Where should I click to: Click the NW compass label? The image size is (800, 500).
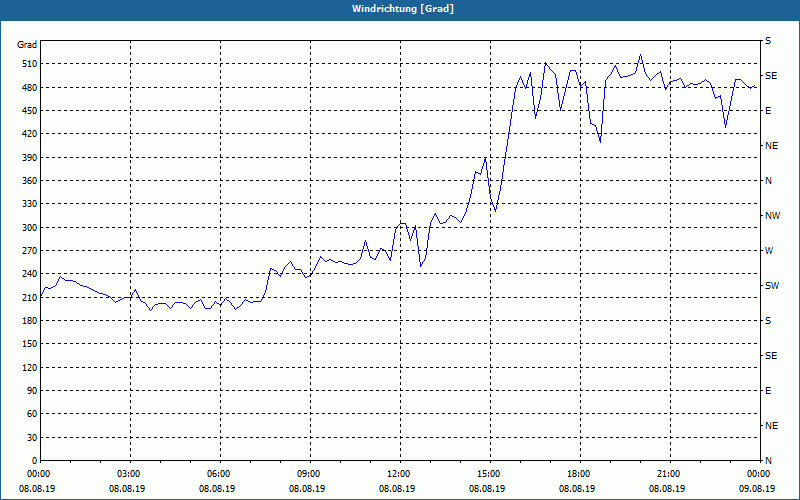click(772, 216)
